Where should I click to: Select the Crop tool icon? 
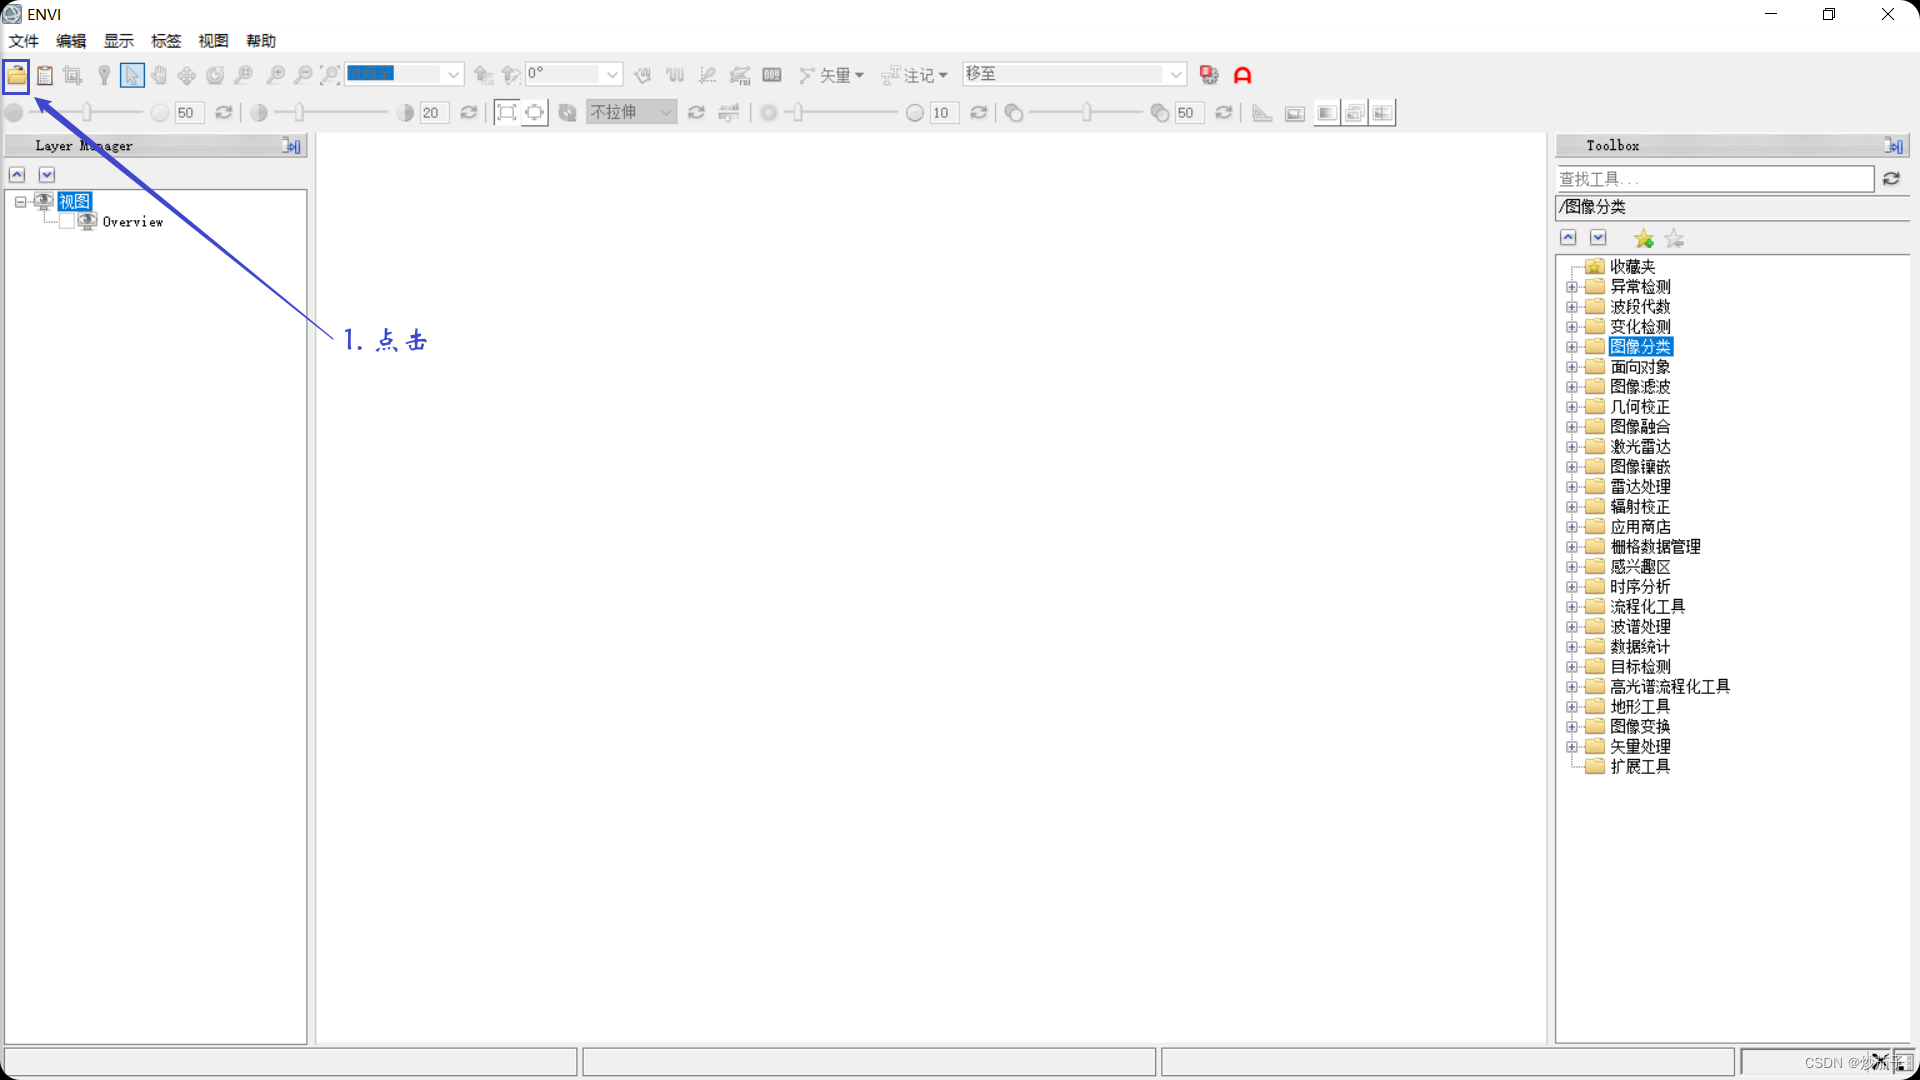click(x=73, y=75)
